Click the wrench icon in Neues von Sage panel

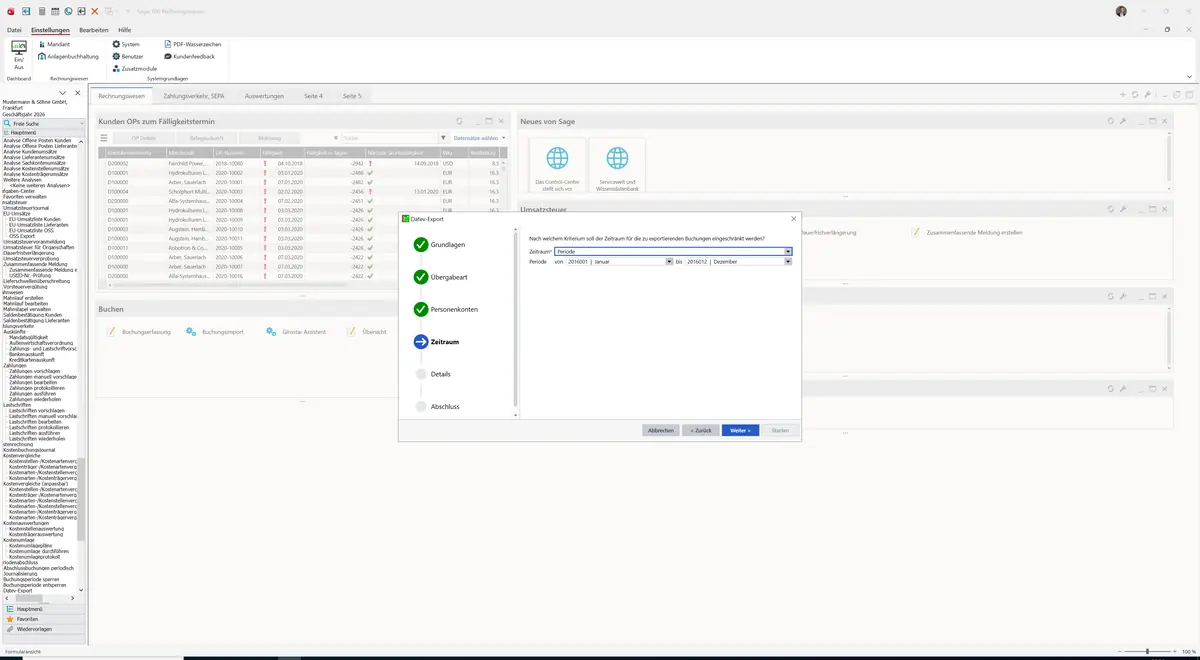tap(1123, 121)
